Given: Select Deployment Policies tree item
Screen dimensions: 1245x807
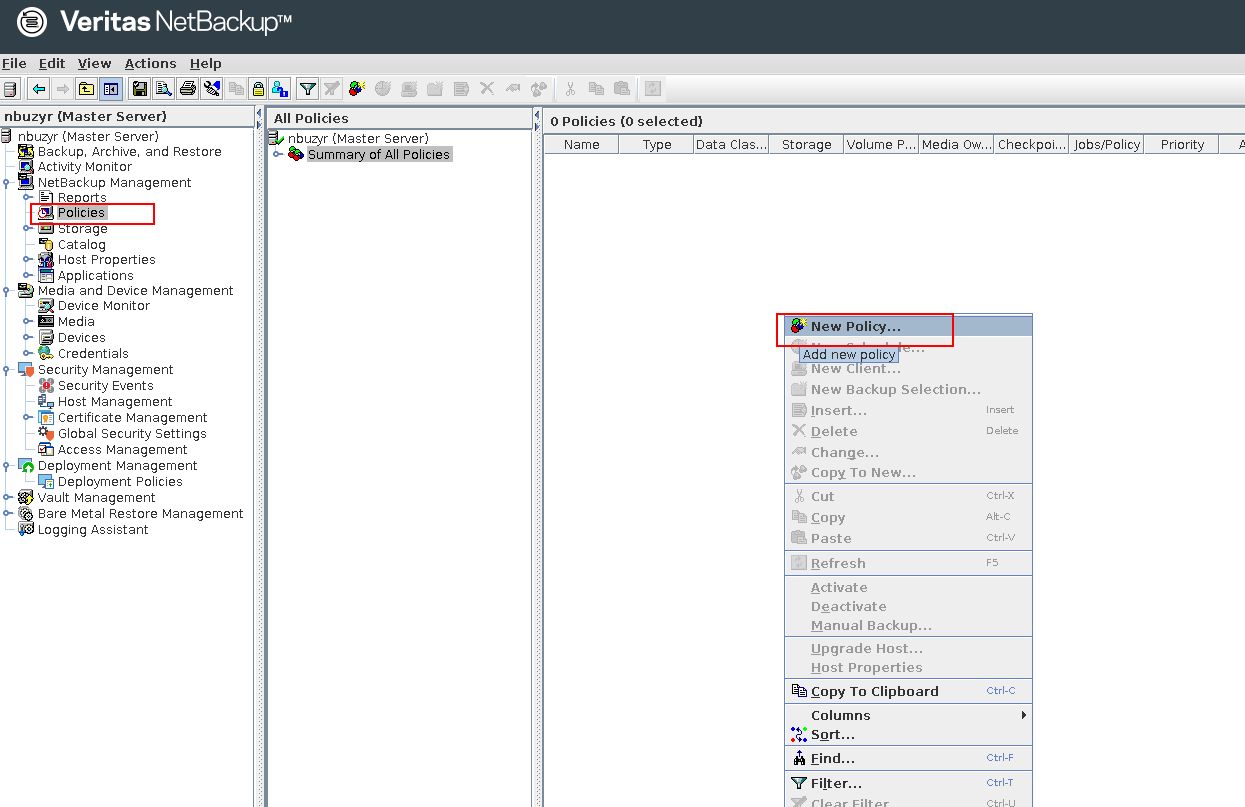Looking at the screenshot, I should 120,482.
